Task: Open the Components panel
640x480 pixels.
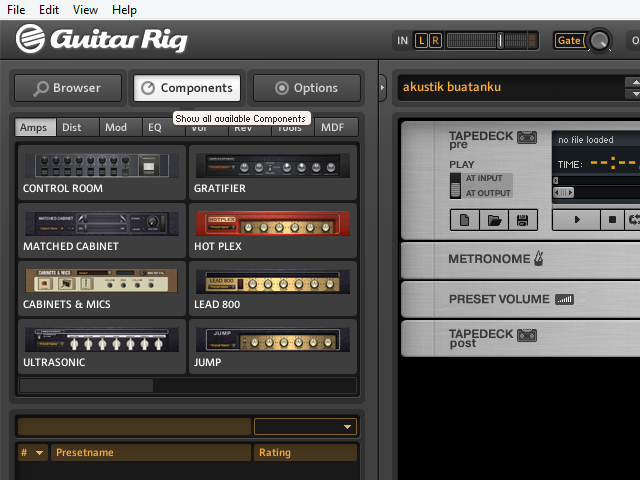Action: tap(187, 88)
